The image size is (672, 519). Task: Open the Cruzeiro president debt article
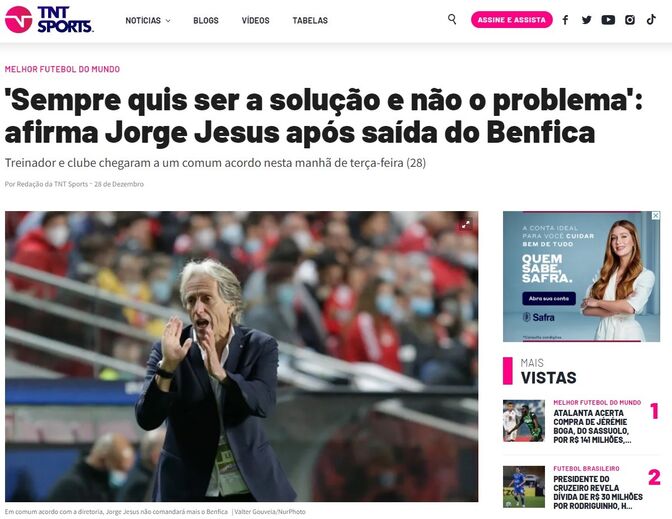[x=597, y=492]
